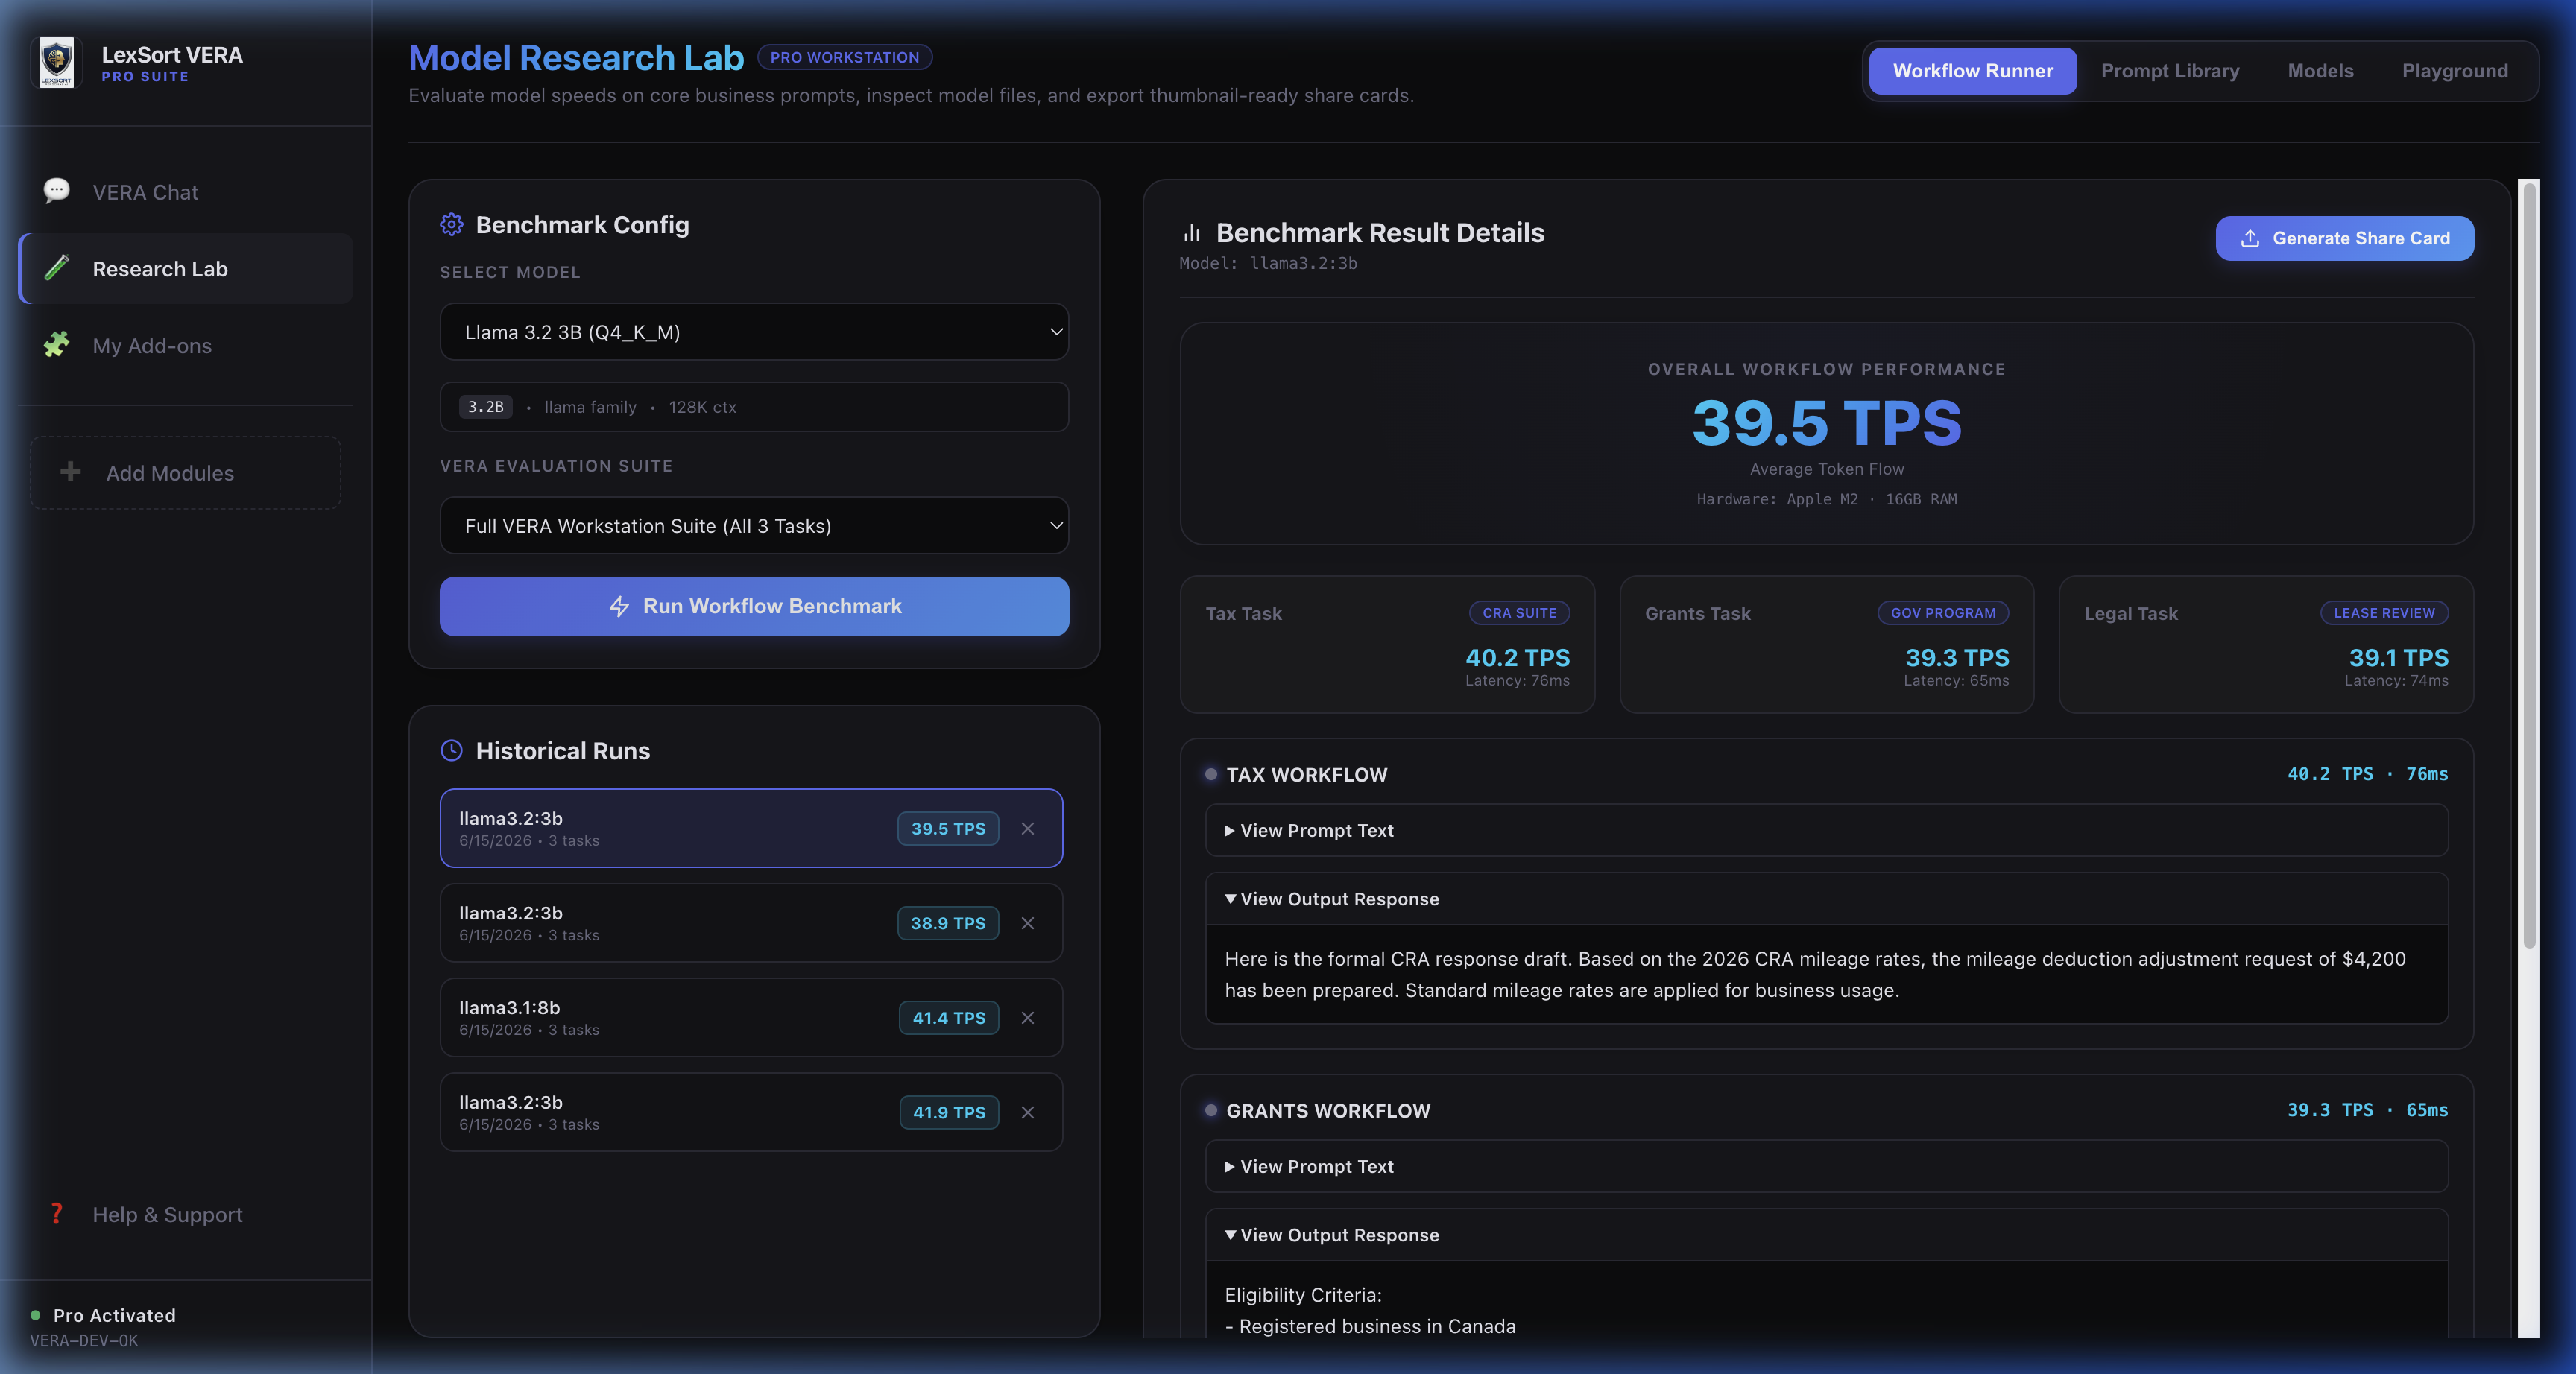
Task: Go to VERA Chat in sidebar
Action: [186, 192]
